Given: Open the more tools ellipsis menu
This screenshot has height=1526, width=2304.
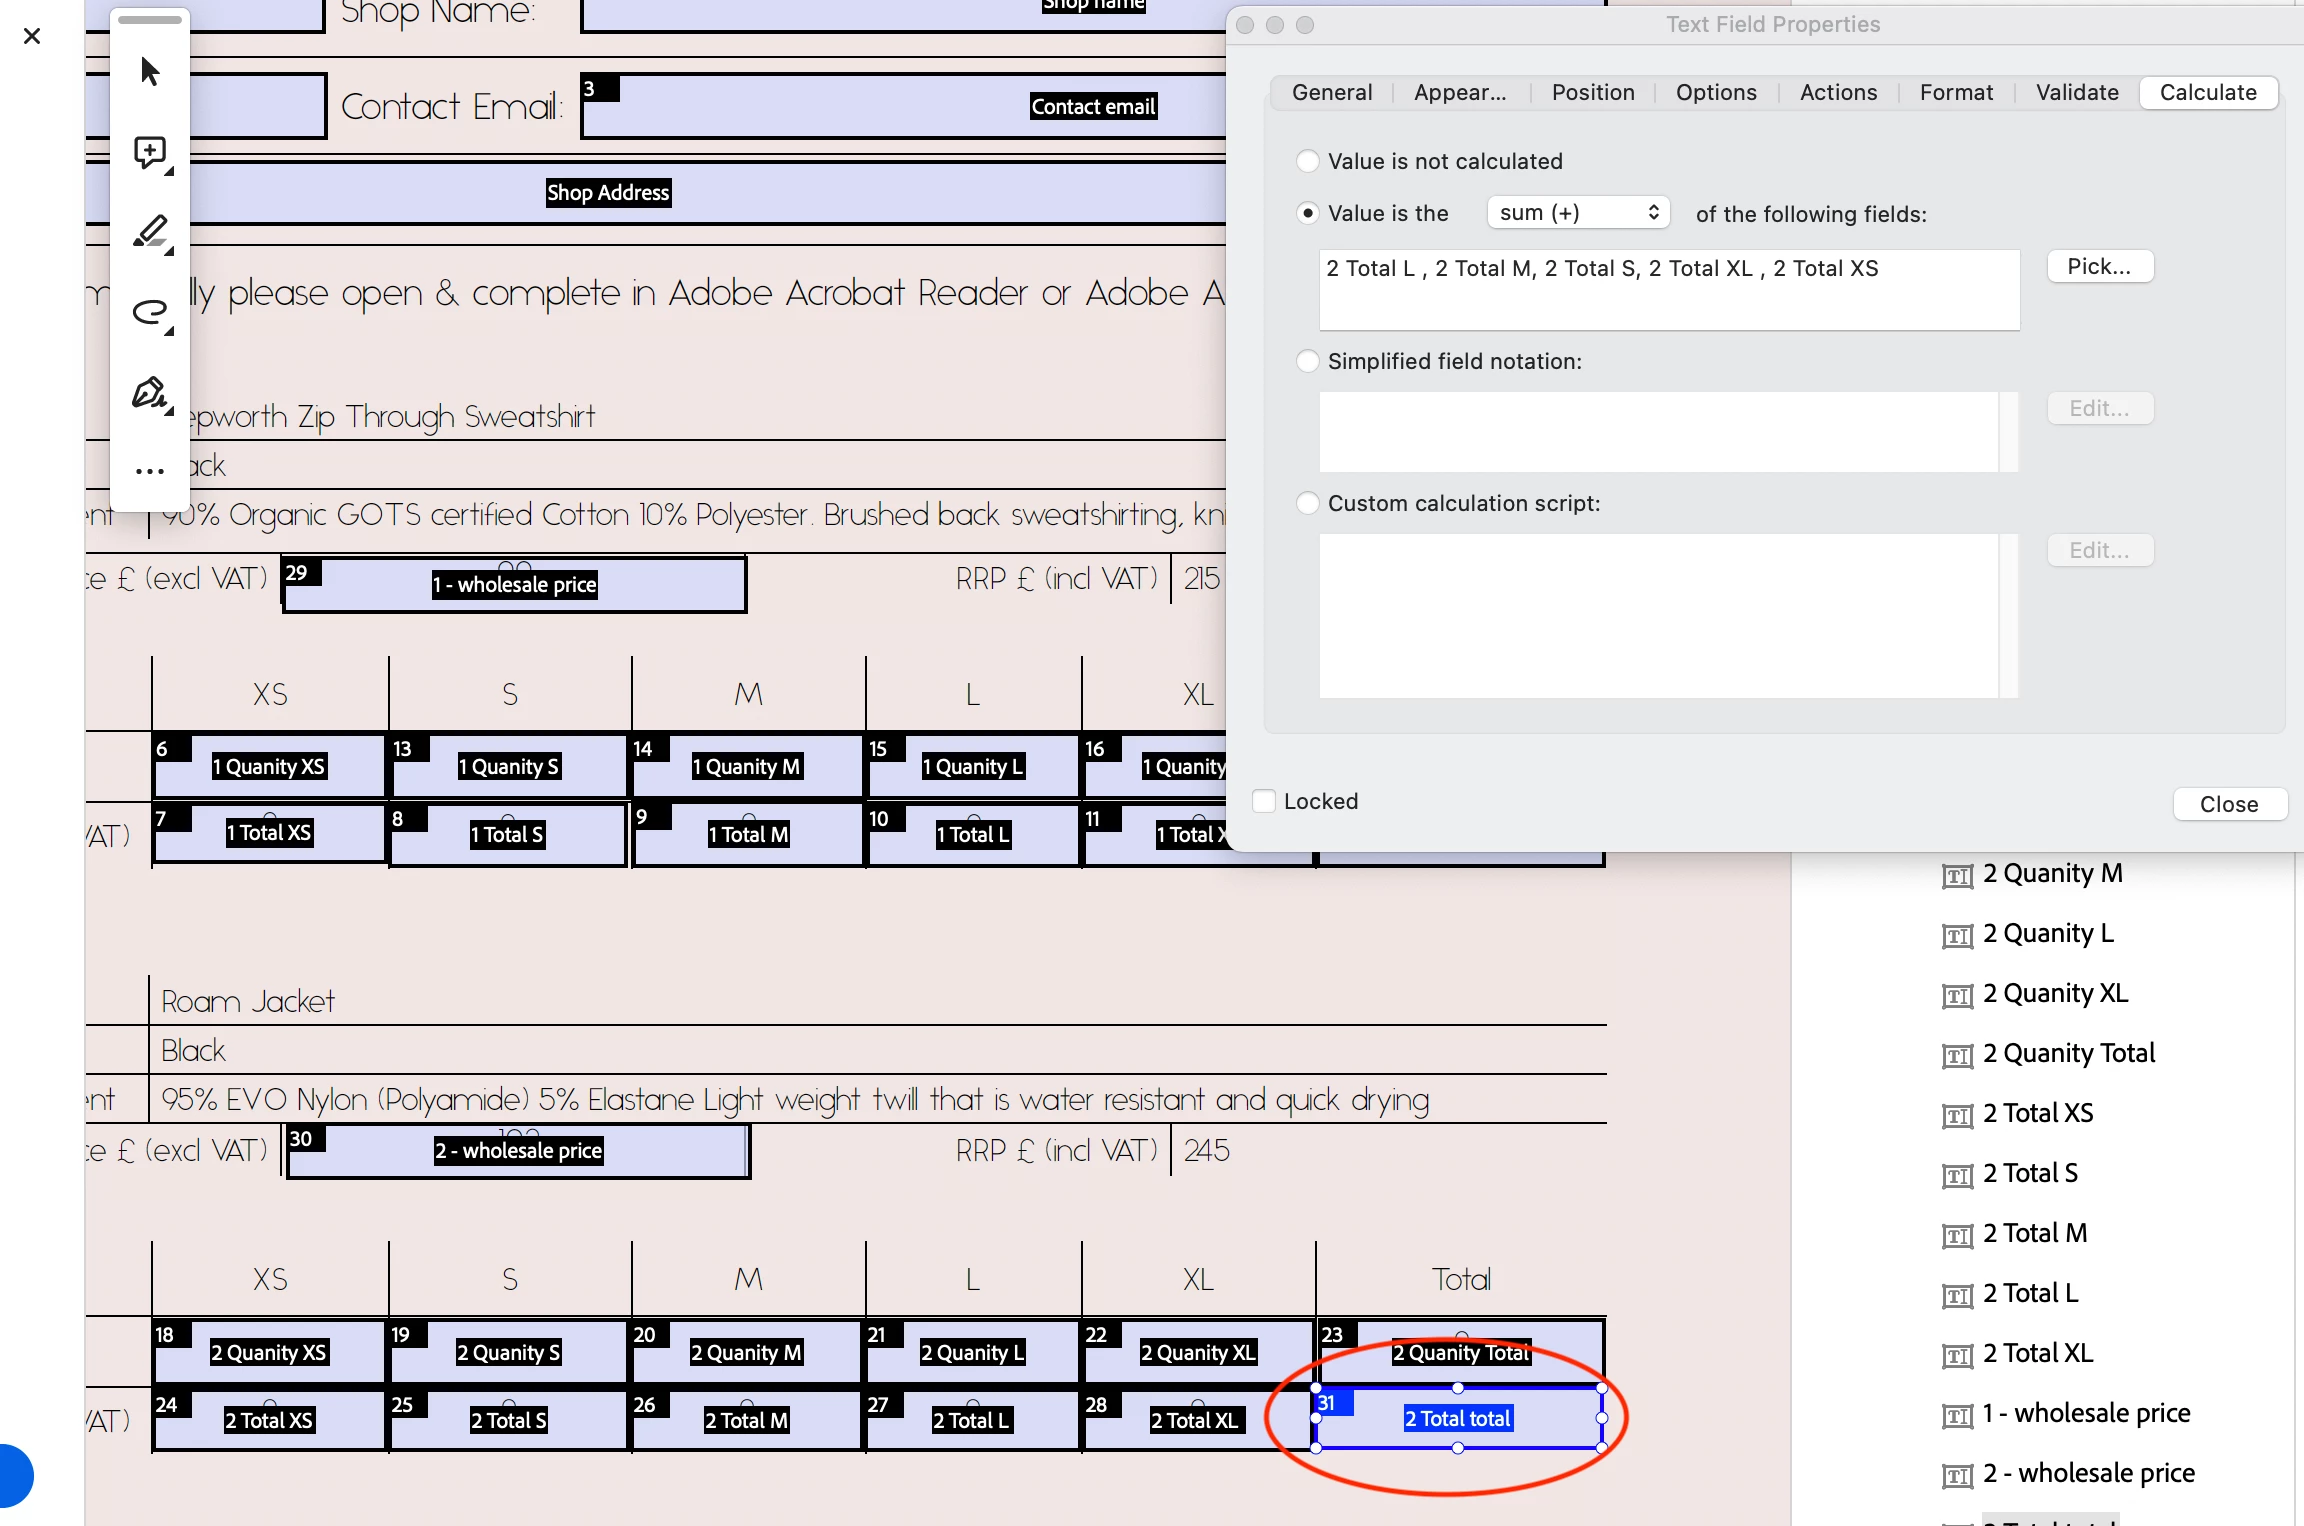Looking at the screenshot, I should point(150,471).
